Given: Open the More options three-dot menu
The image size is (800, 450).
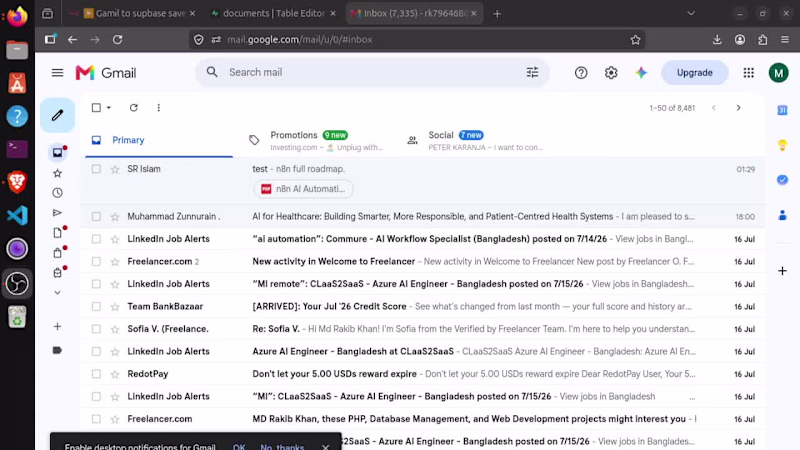Looking at the screenshot, I should click(x=159, y=108).
